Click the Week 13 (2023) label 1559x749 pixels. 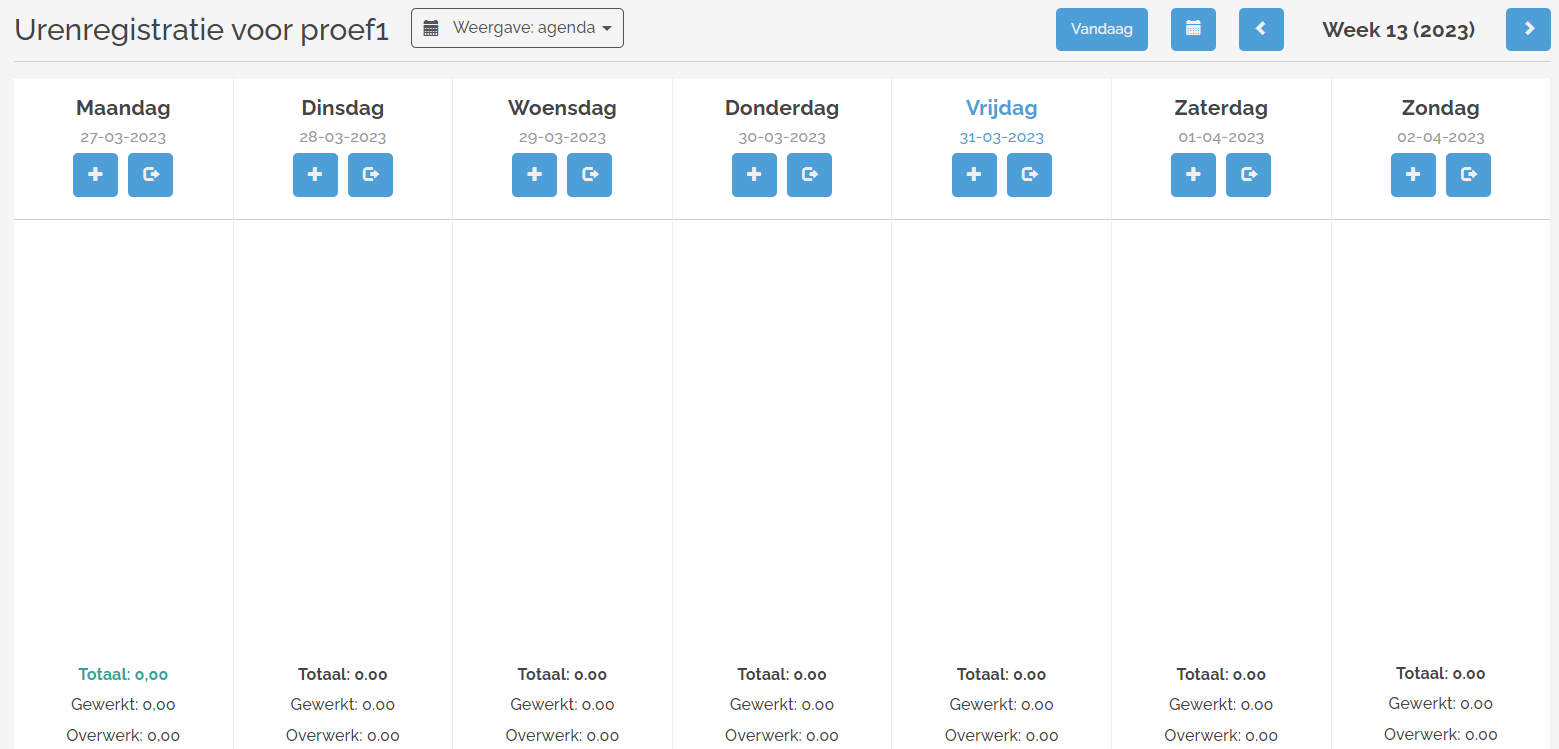pyautogui.click(x=1398, y=30)
